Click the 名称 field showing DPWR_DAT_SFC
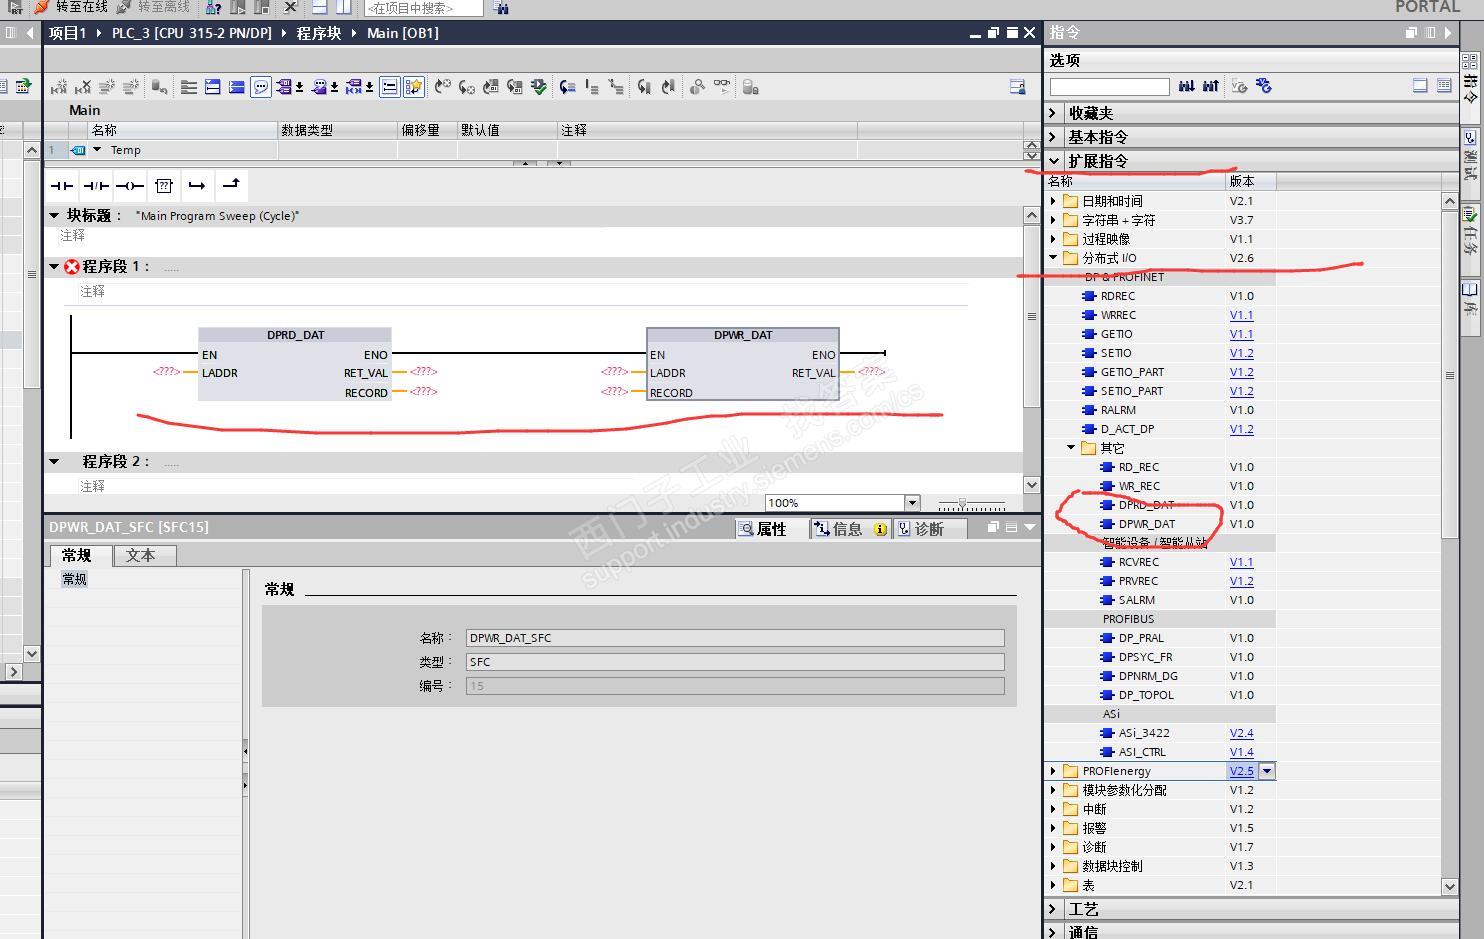Screen dimensions: 1484x939 click(735, 638)
